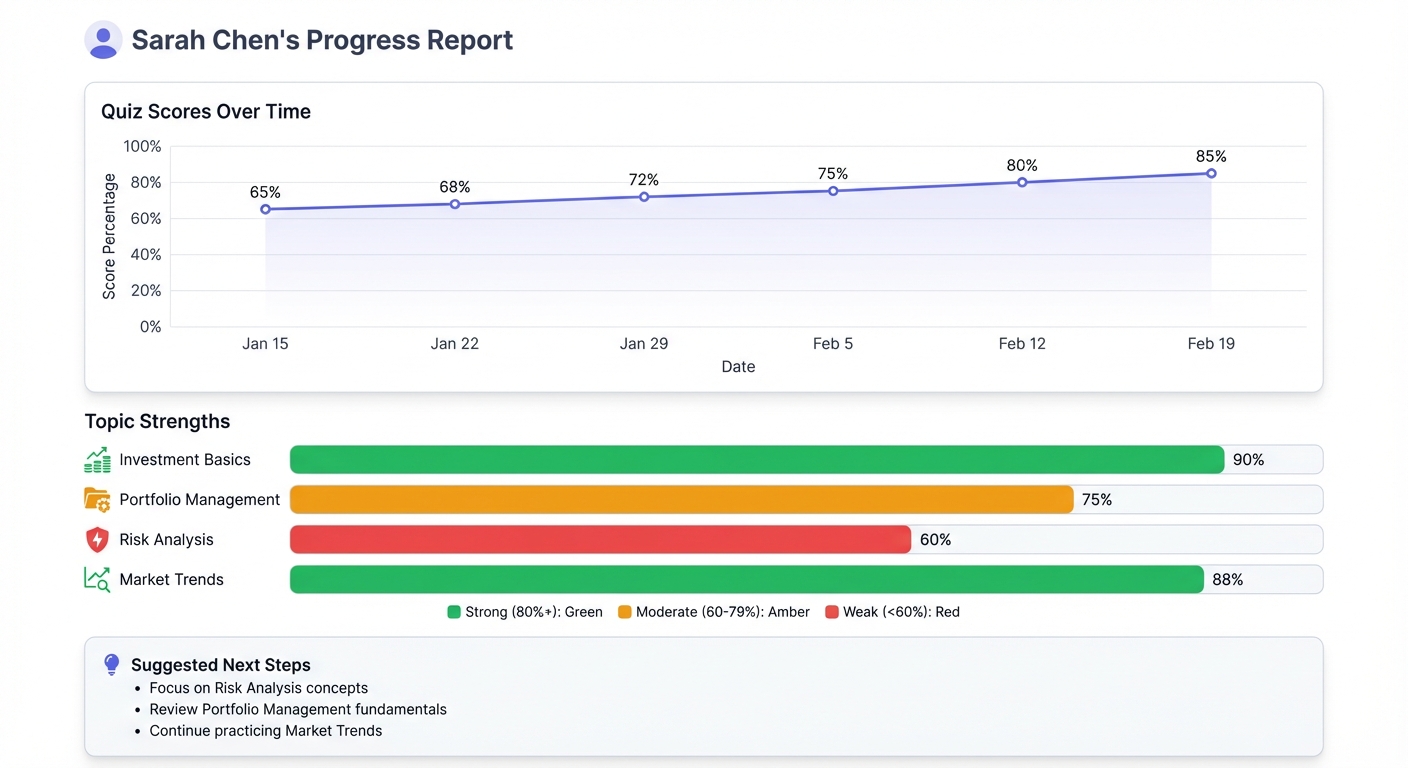Click the Investment Basics chart icon
Viewport: 1408px width, 768px height.
coord(98,460)
